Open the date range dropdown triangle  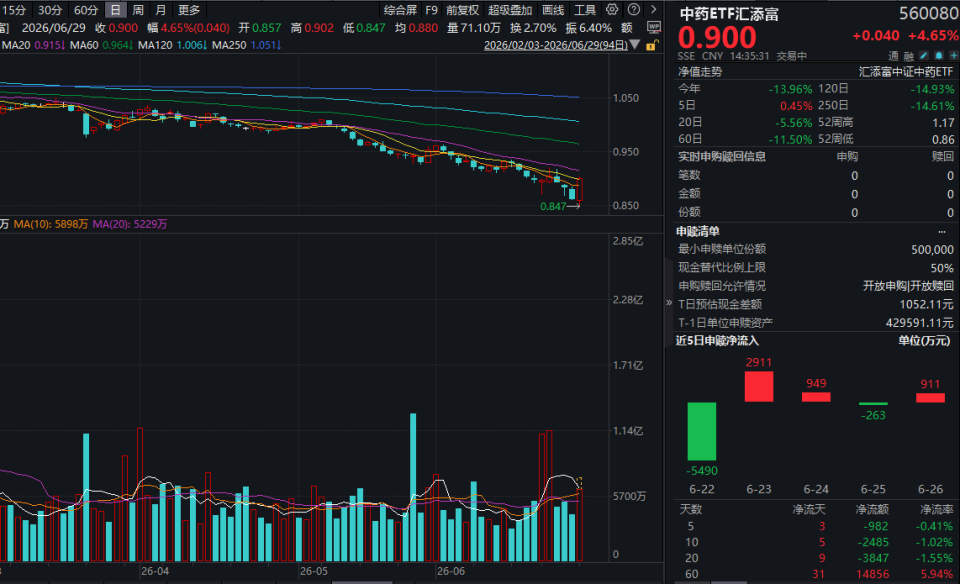(x=635, y=45)
